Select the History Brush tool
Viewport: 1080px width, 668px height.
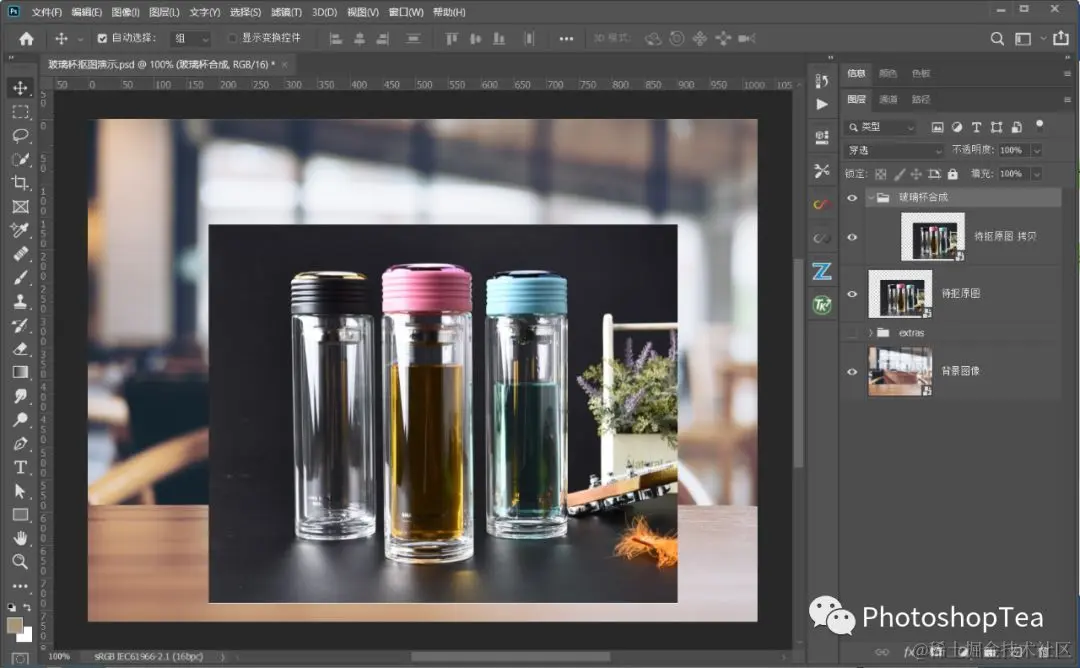tap(20, 325)
